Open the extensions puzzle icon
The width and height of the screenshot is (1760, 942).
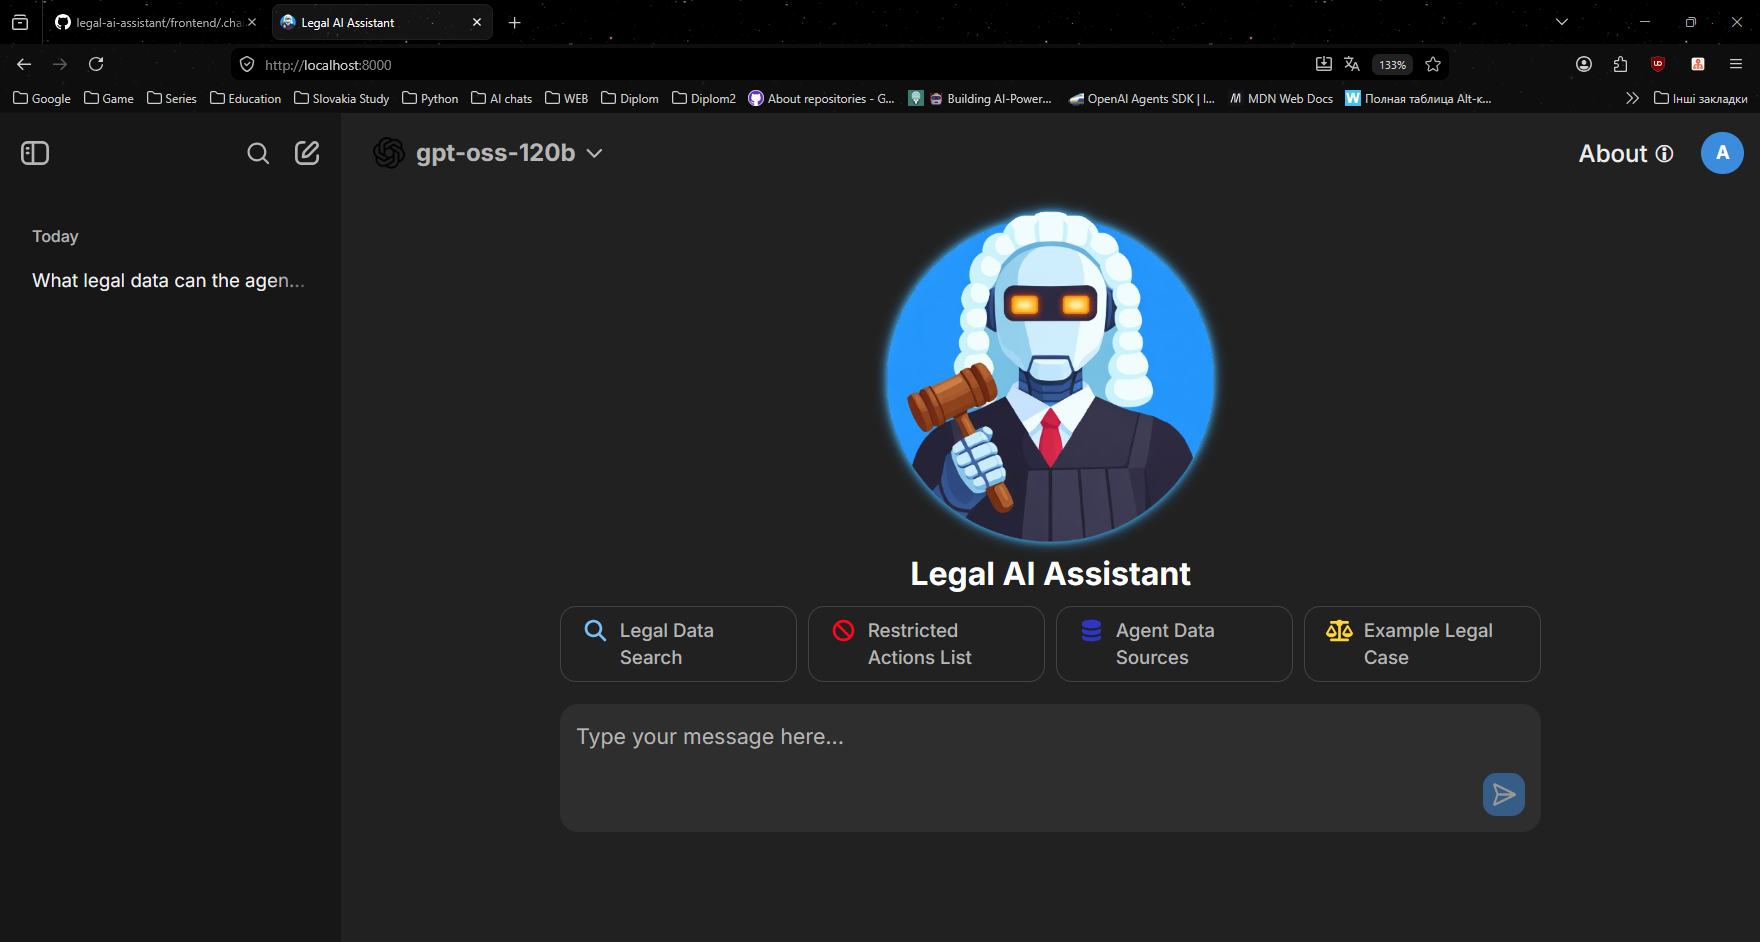[1621, 64]
